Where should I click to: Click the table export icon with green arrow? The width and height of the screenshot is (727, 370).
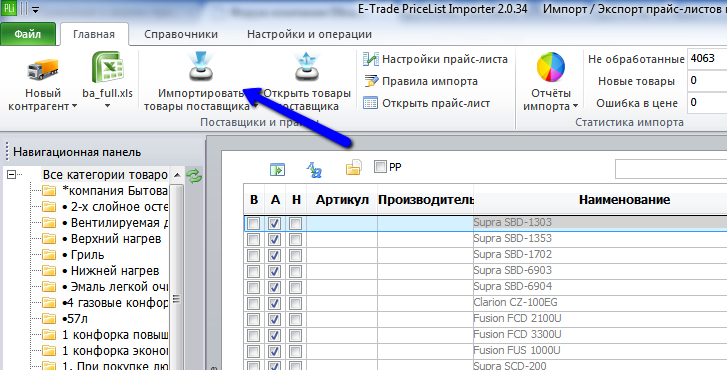point(277,170)
